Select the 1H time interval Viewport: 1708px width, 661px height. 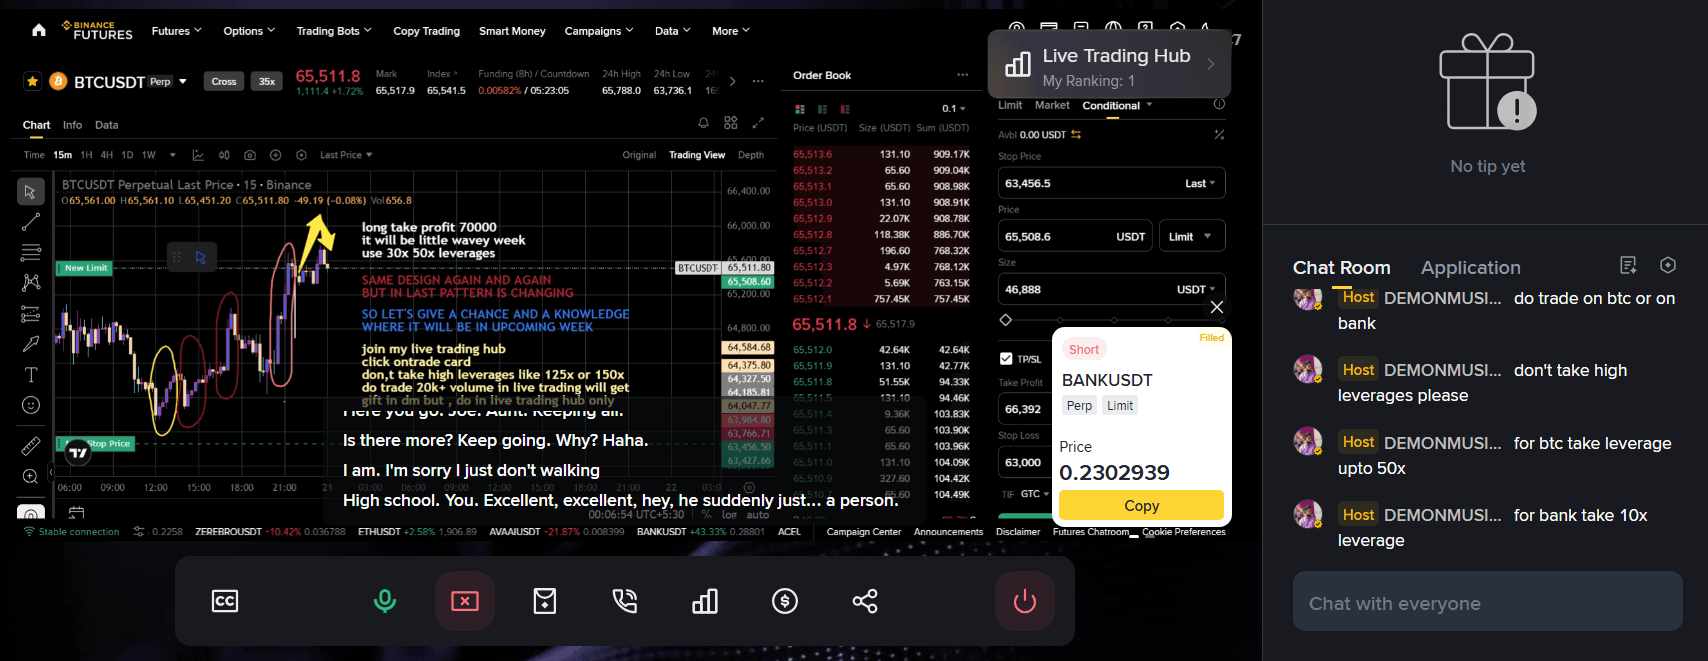pos(86,155)
